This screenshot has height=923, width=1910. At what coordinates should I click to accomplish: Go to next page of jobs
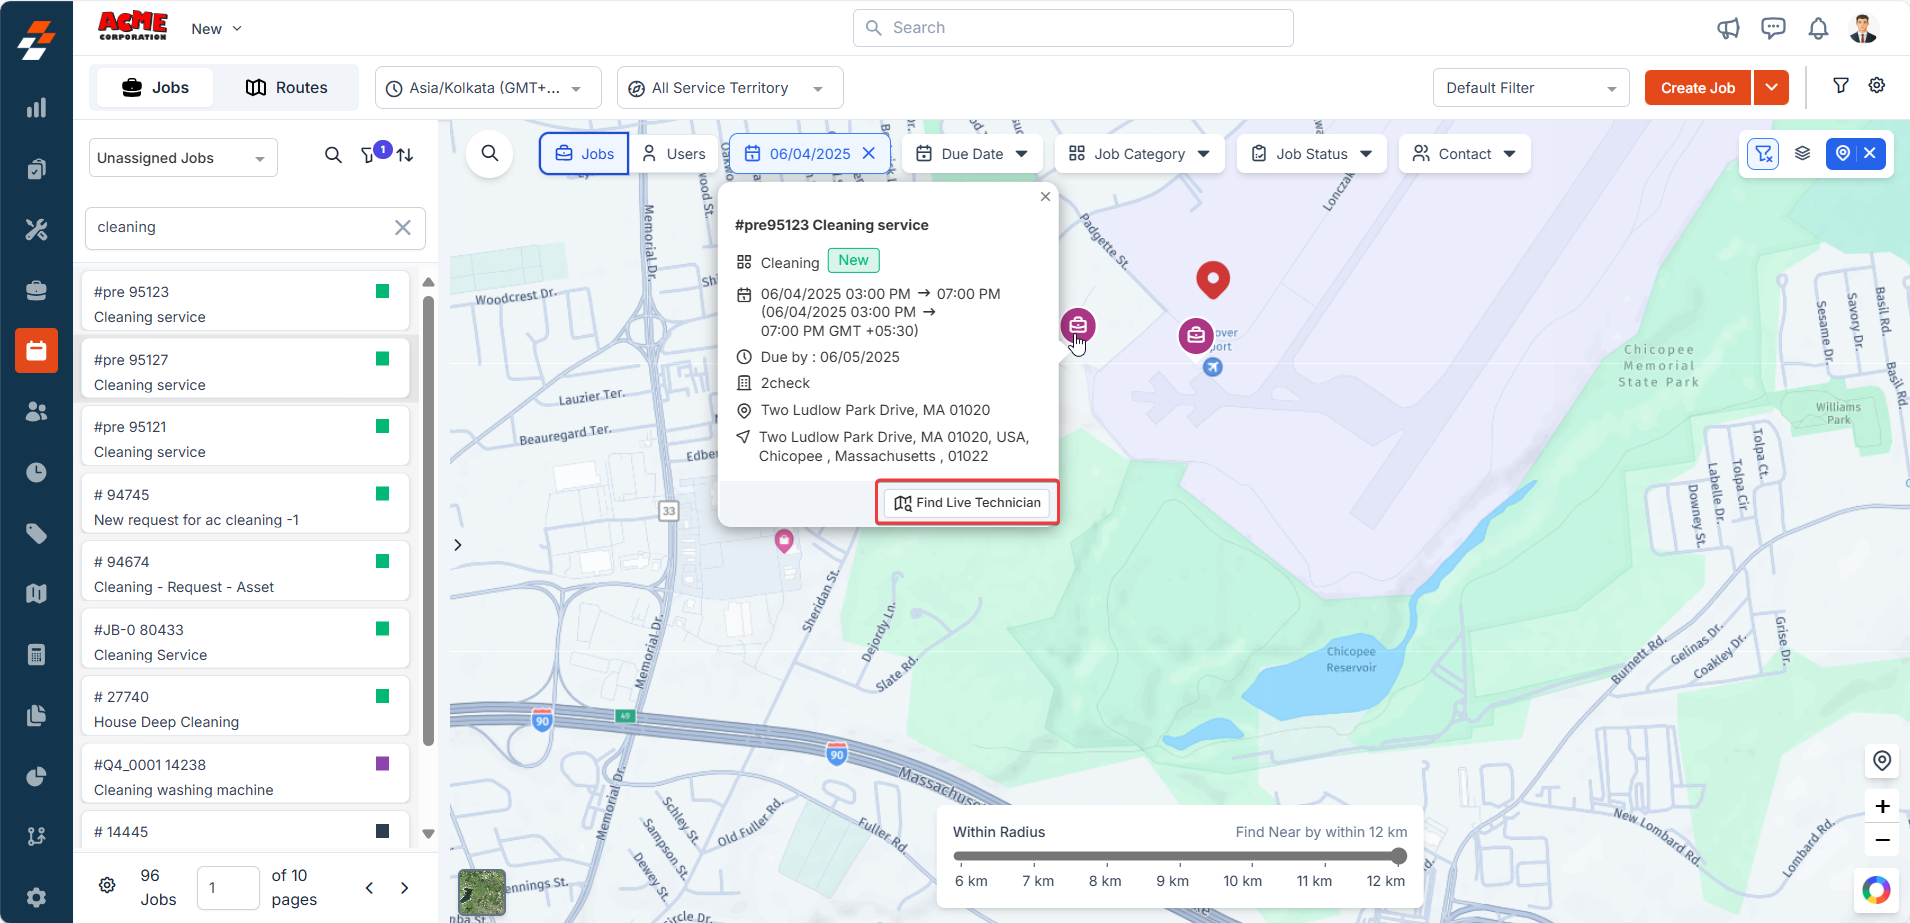pyautogui.click(x=404, y=888)
